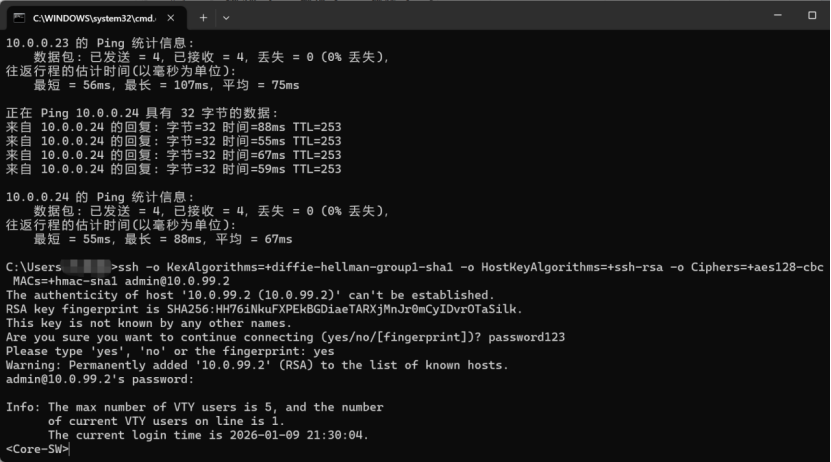Maximize the terminal window
Viewport: 831px width, 462px height.
811,15
